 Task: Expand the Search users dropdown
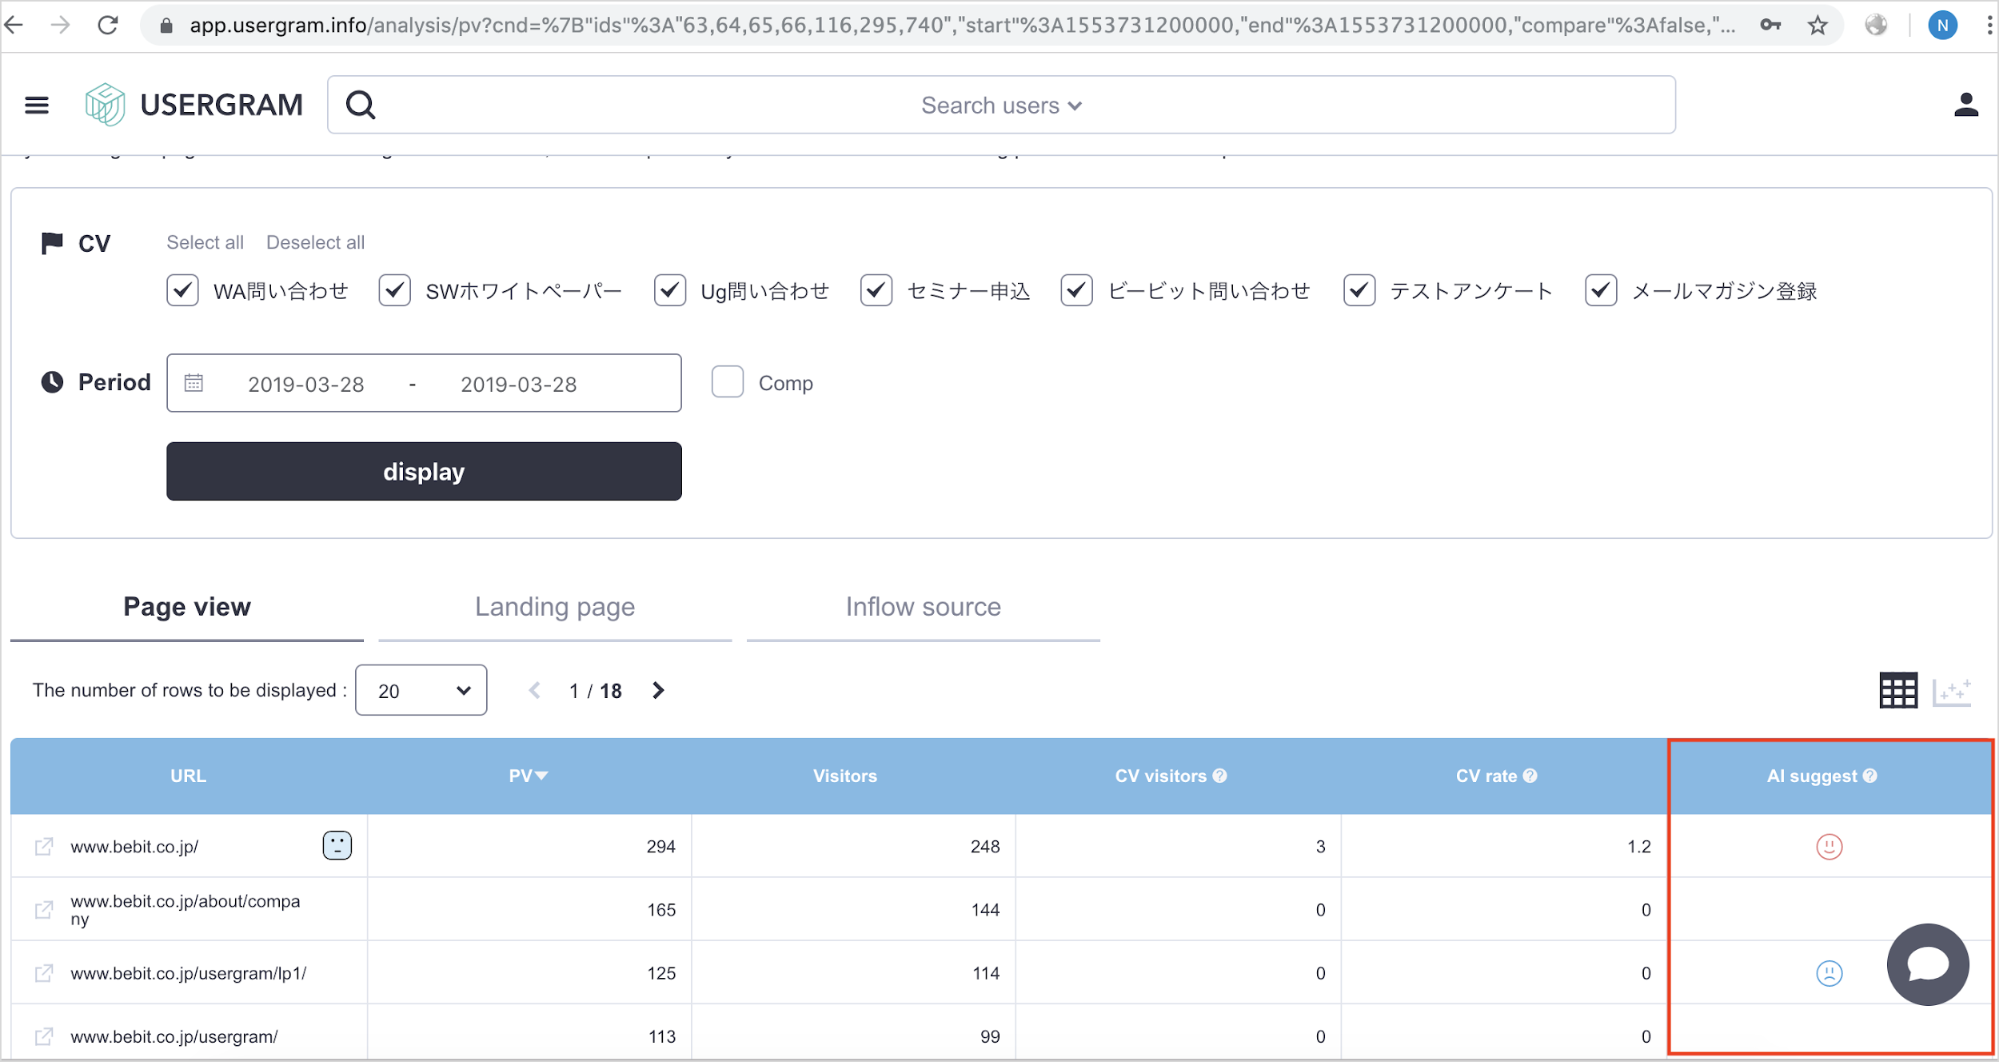point(1001,105)
